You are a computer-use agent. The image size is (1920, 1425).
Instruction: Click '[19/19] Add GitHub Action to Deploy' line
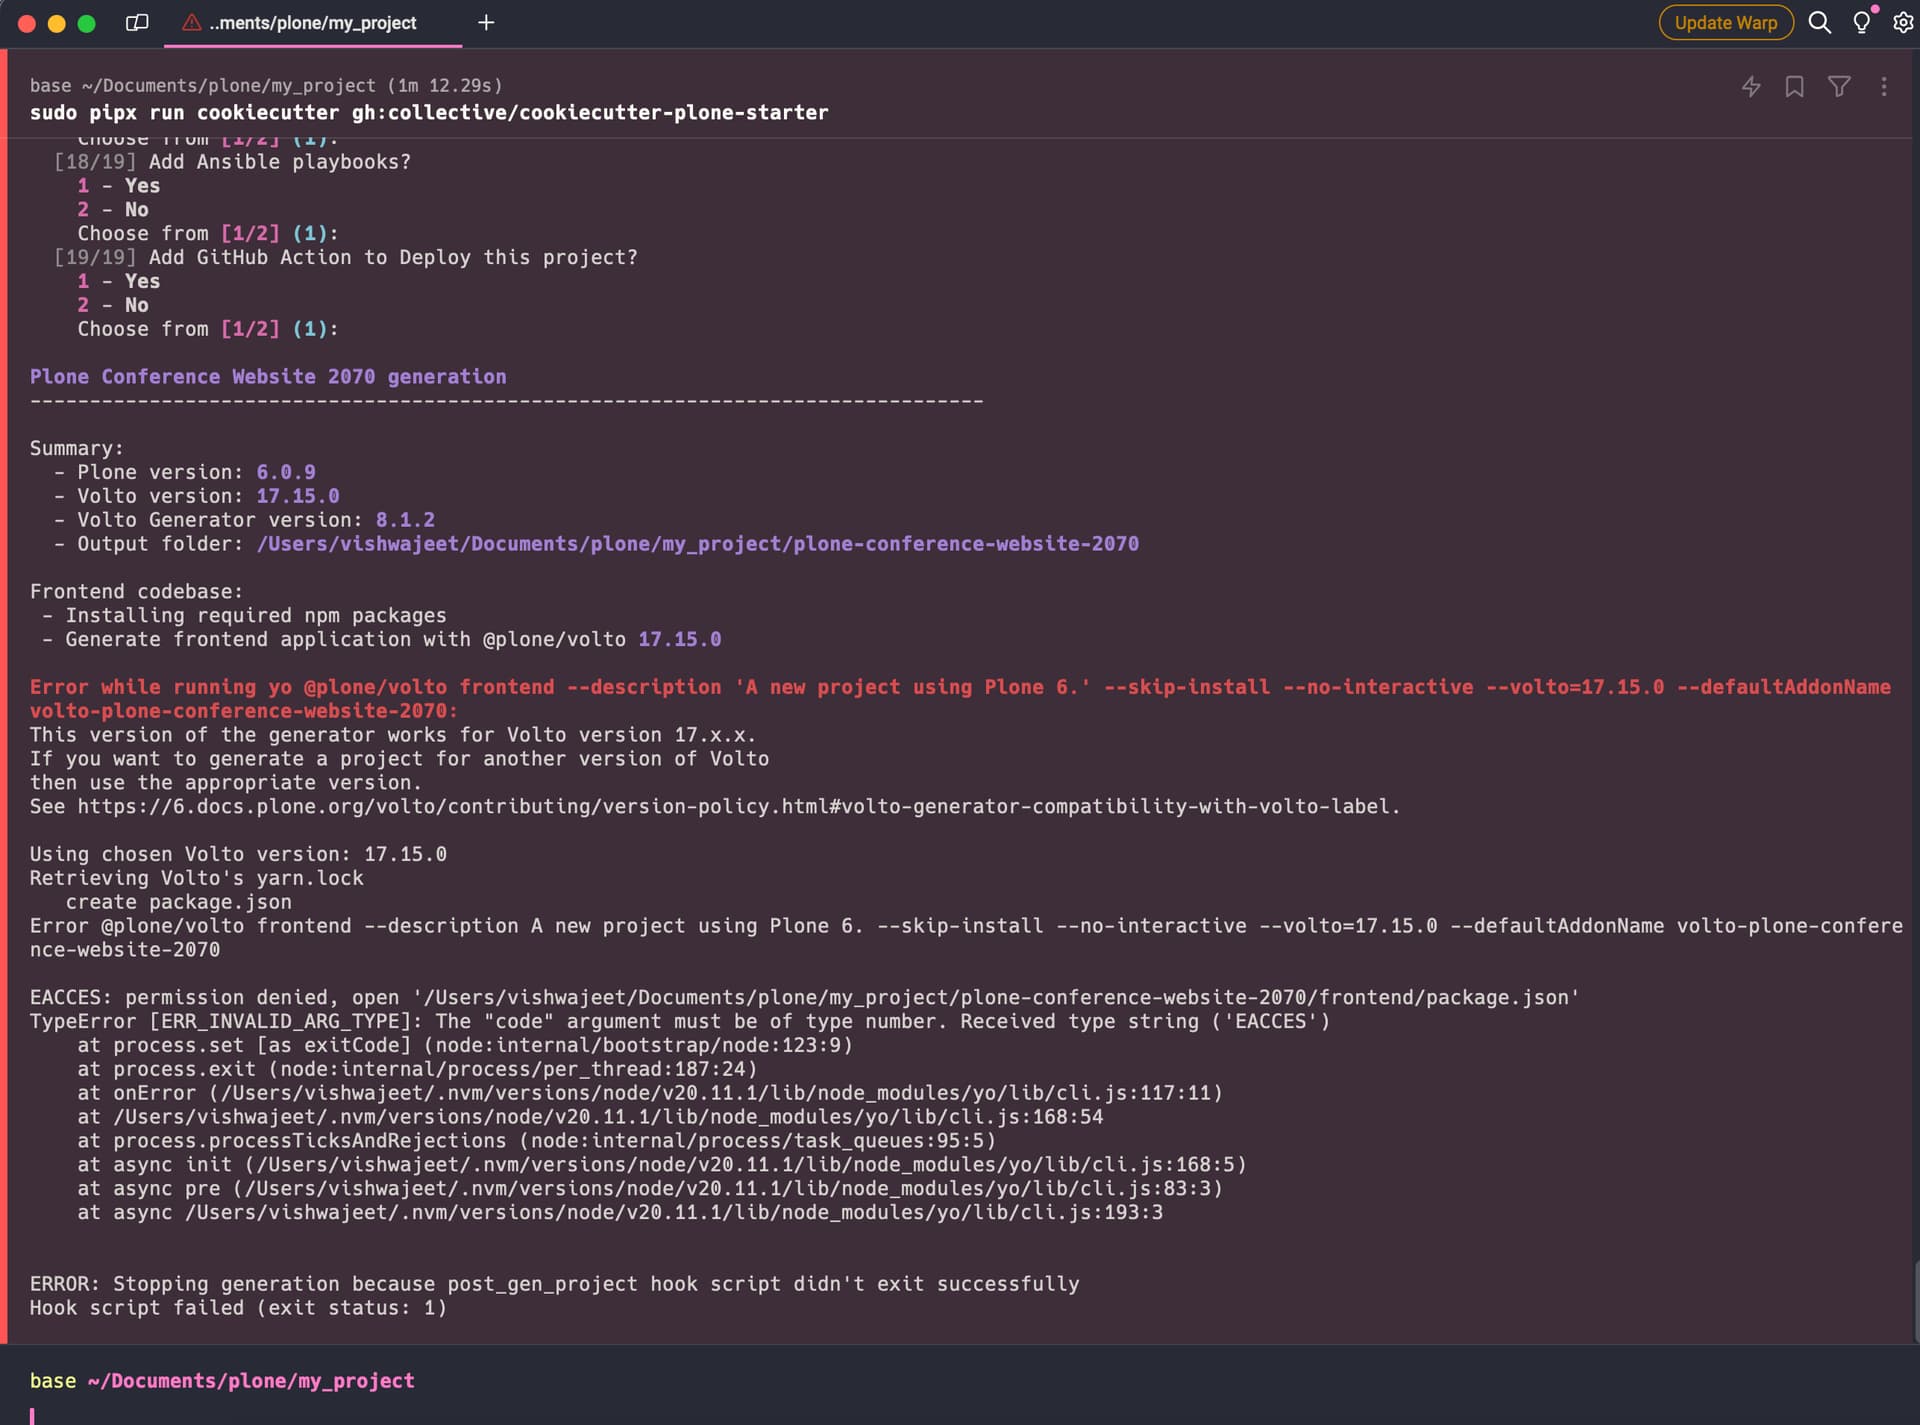pyautogui.click(x=345, y=258)
